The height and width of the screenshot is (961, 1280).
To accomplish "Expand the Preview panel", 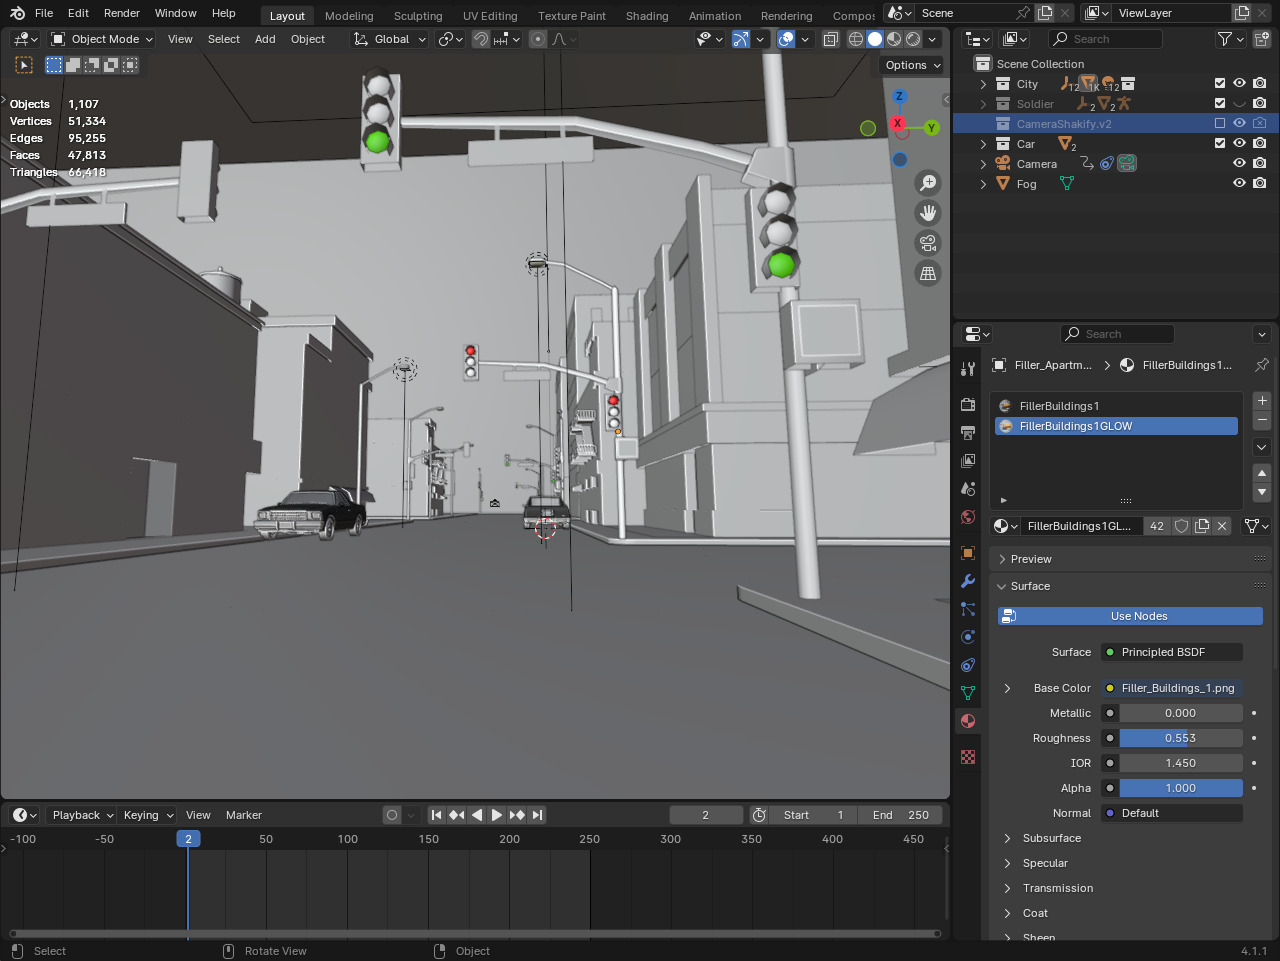I will (x=1031, y=559).
